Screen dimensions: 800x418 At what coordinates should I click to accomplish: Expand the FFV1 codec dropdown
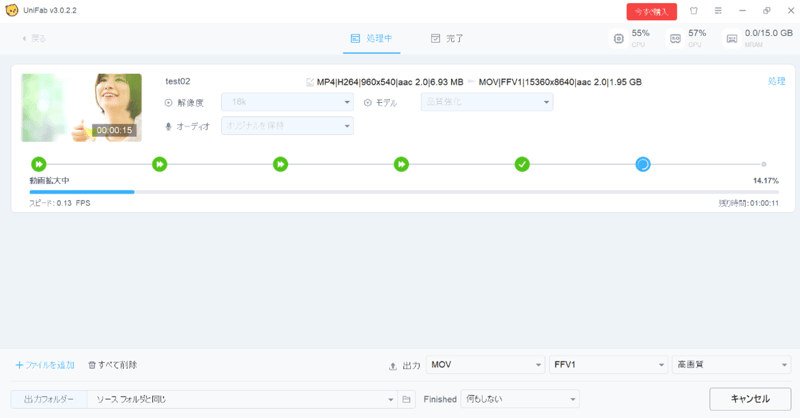(608, 365)
